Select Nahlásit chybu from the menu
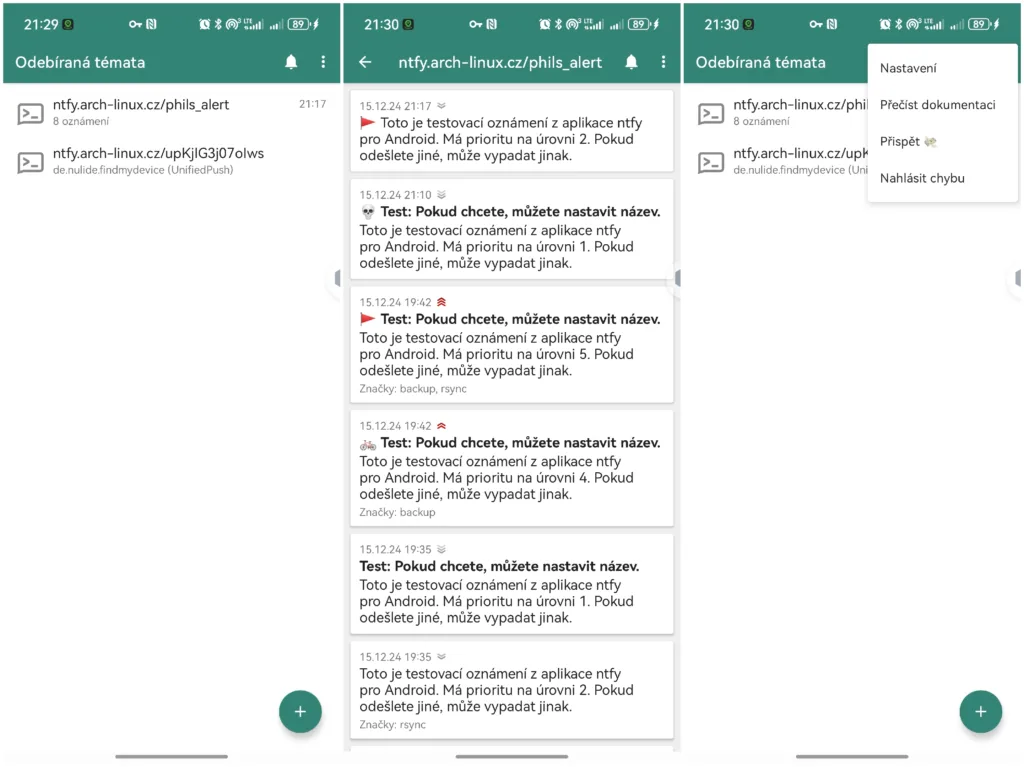Image resolution: width=1024 pixels, height=767 pixels. point(922,178)
